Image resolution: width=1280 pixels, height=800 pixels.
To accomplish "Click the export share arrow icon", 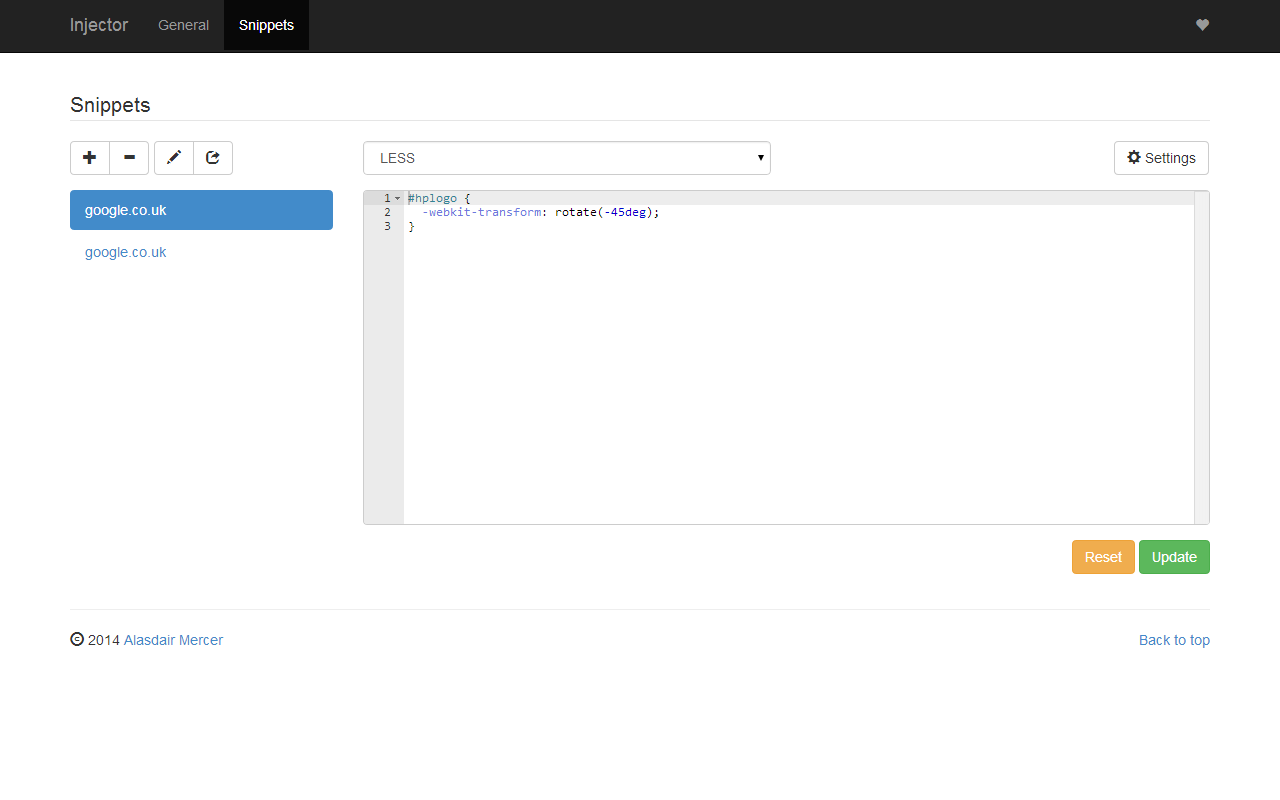I will tap(213, 158).
